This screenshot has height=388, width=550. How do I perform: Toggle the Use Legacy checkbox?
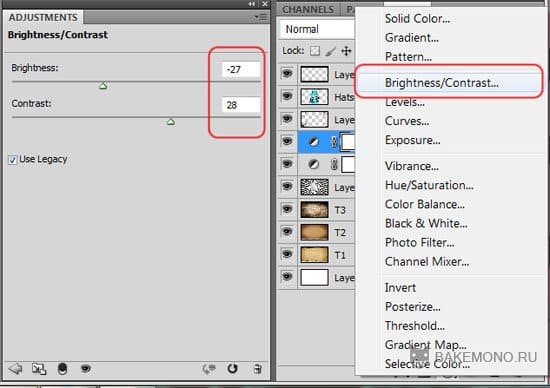click(x=13, y=160)
